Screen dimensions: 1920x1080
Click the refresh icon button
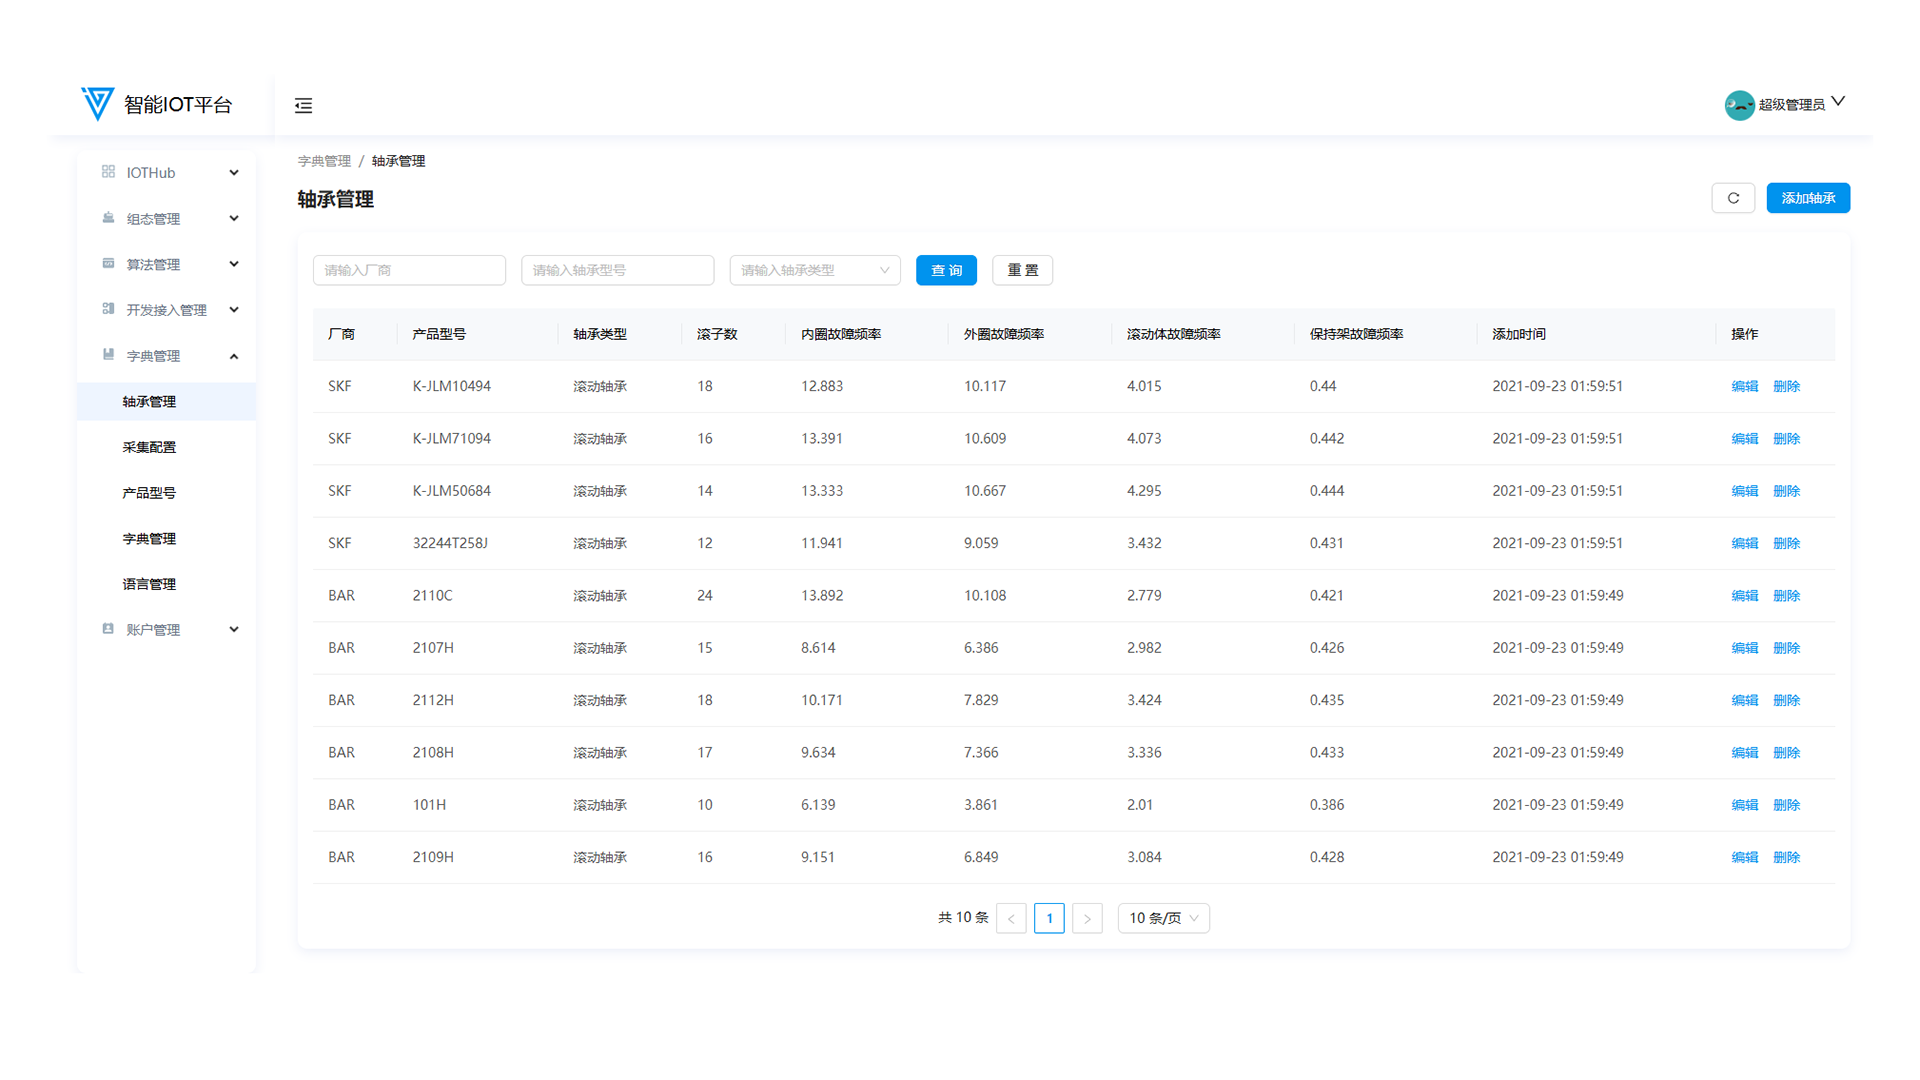tap(1733, 198)
